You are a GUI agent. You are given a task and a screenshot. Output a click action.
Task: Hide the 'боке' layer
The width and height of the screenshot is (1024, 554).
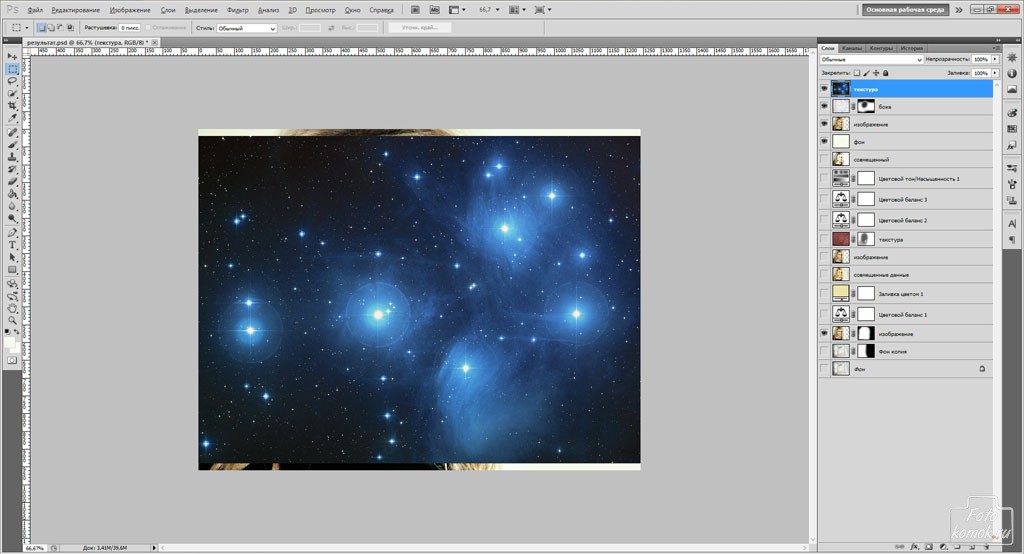[x=823, y=106]
